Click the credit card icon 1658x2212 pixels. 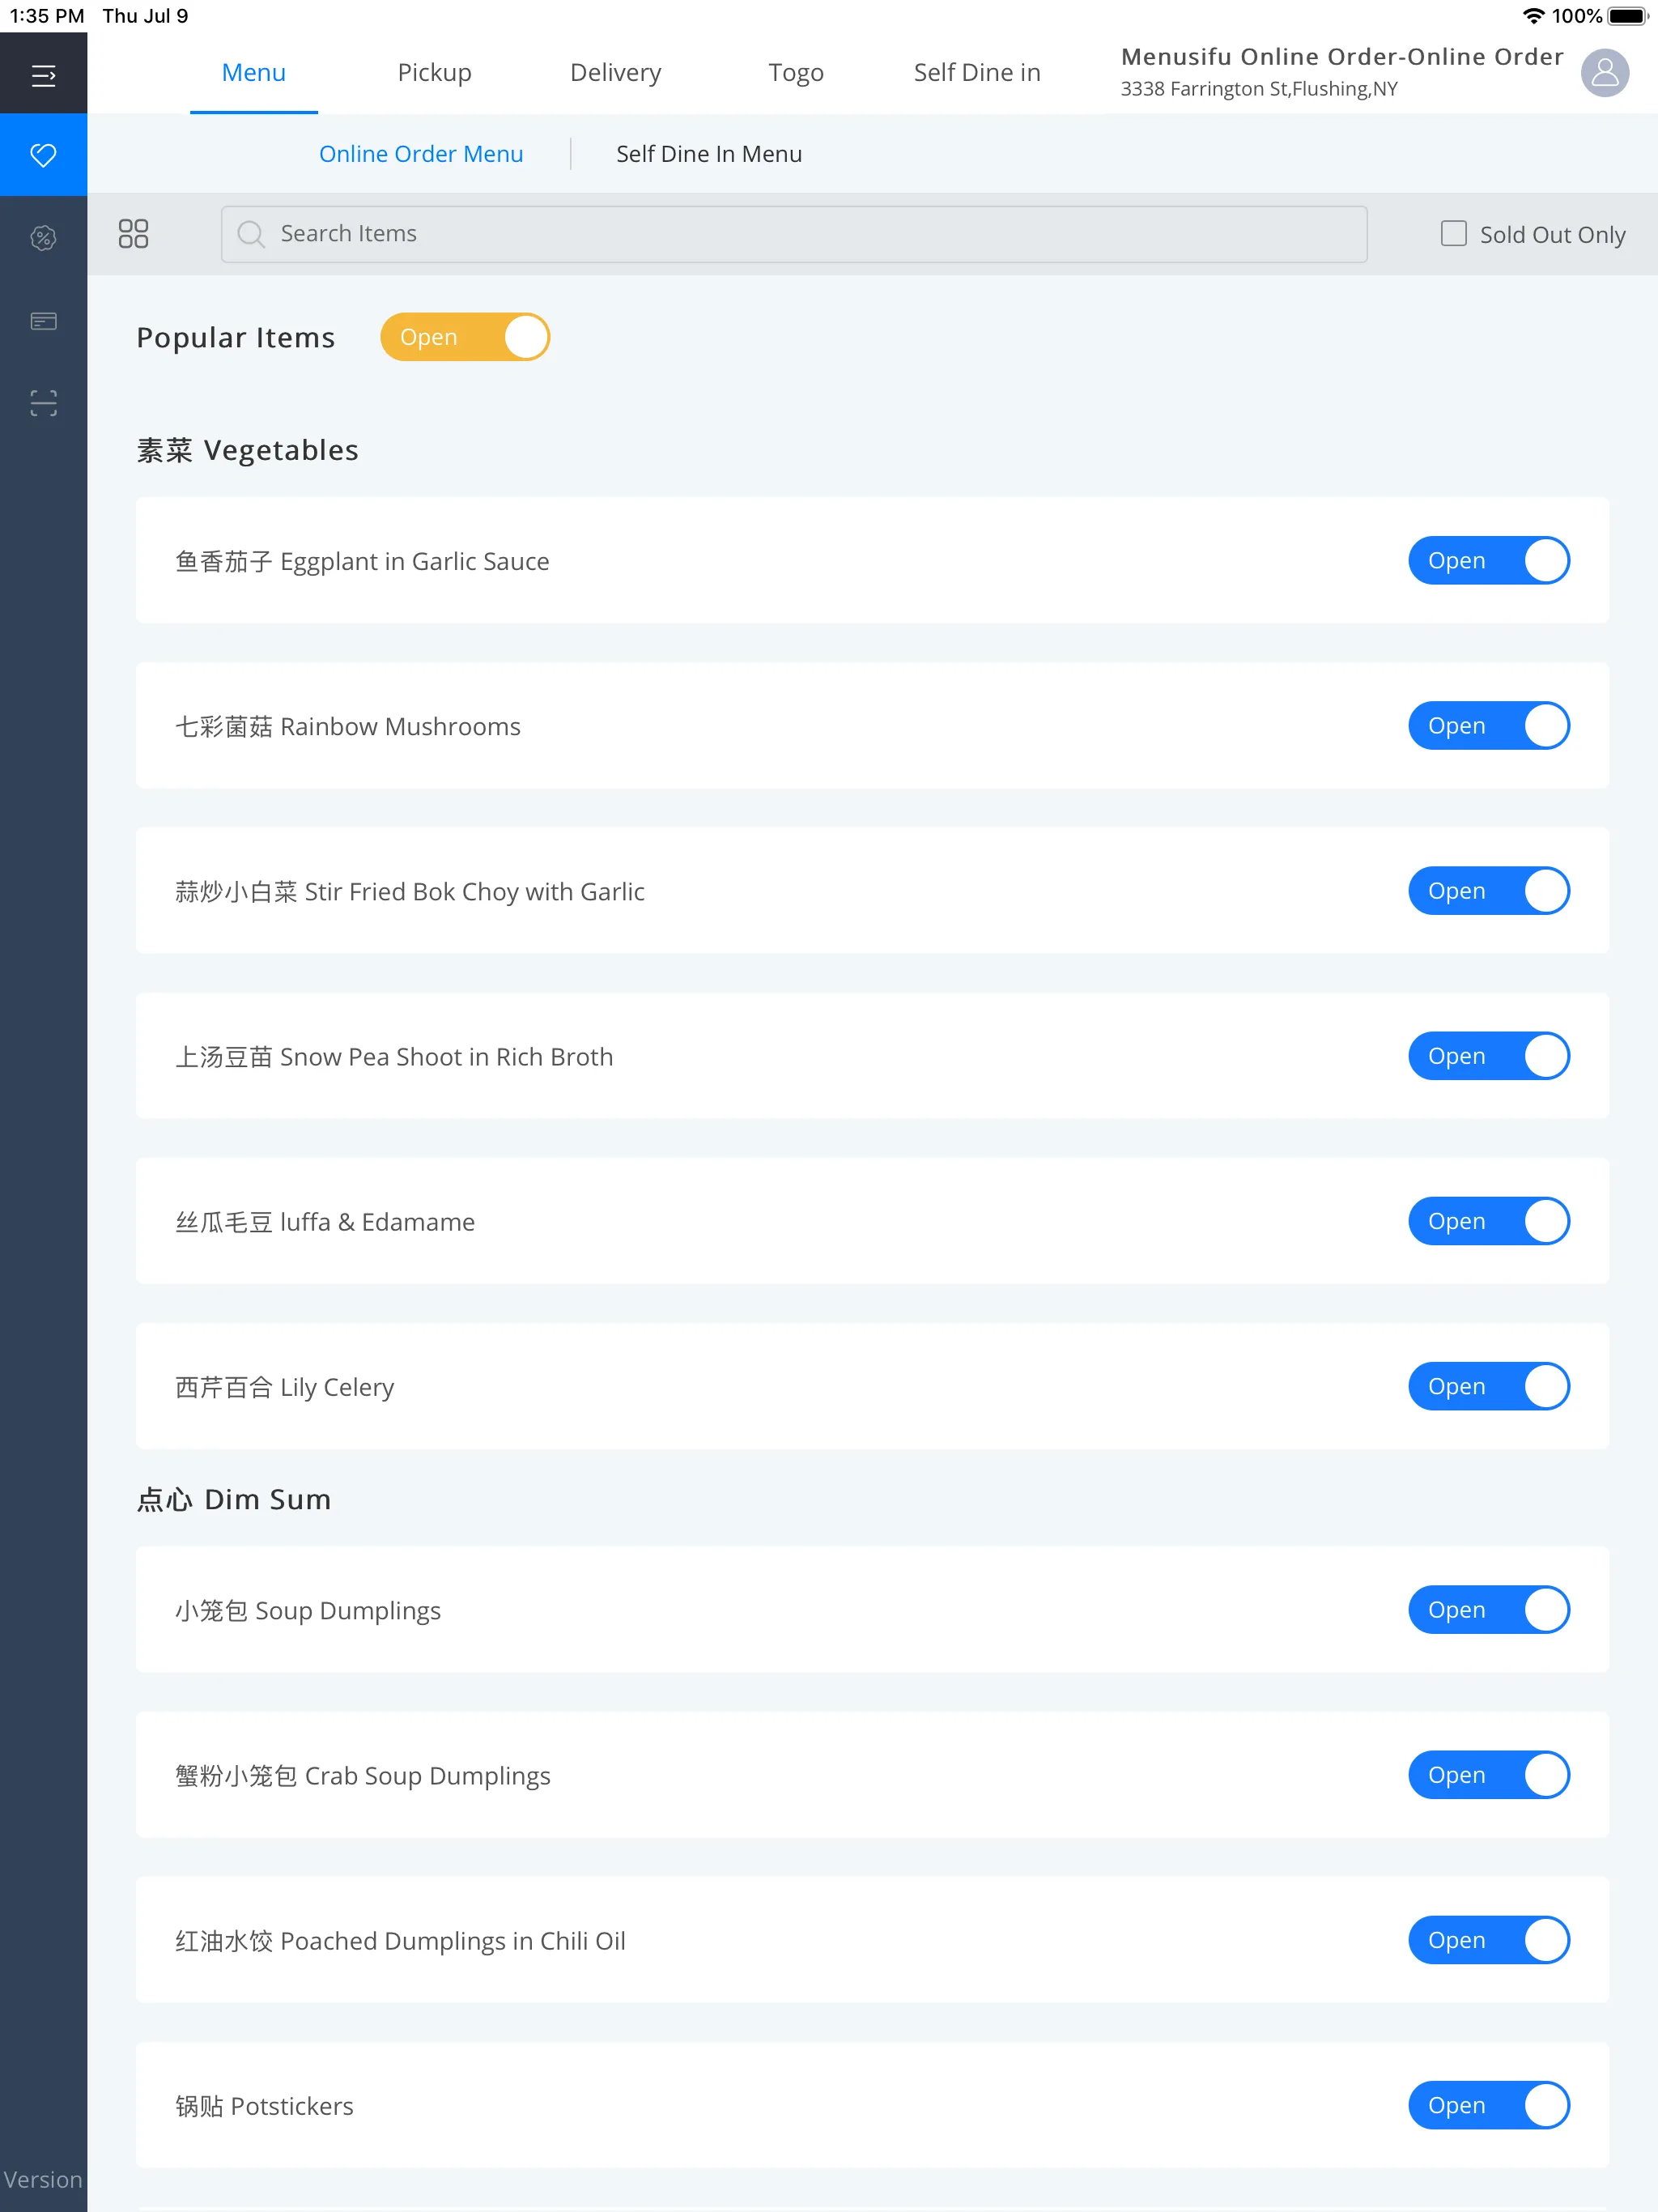45,319
